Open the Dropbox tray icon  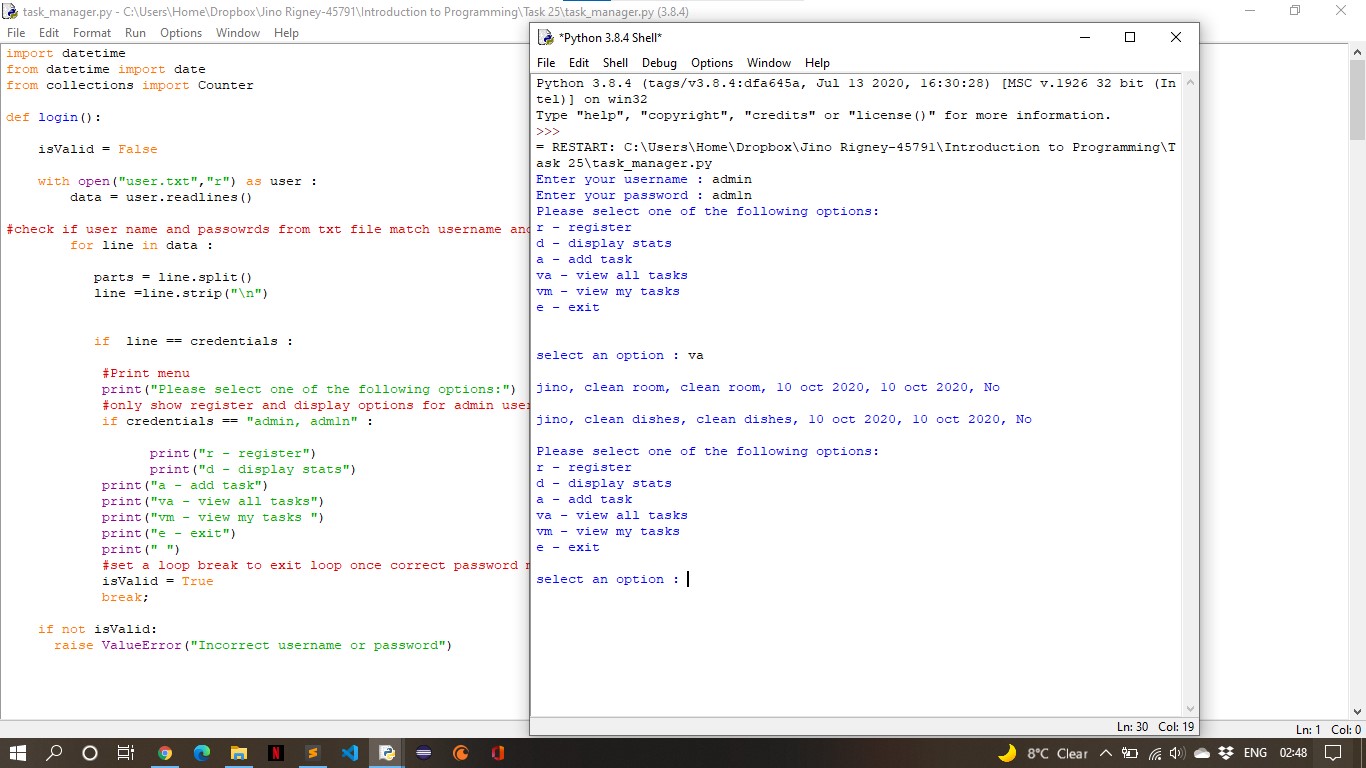click(1226, 753)
